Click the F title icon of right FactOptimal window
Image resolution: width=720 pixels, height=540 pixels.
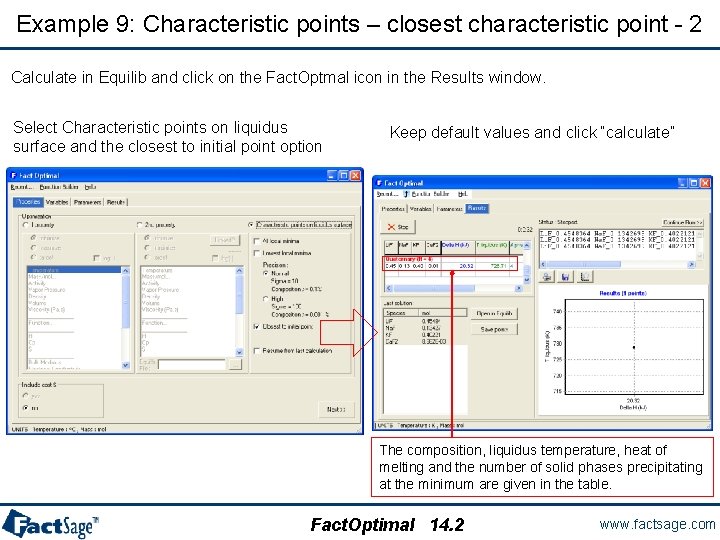click(x=379, y=183)
